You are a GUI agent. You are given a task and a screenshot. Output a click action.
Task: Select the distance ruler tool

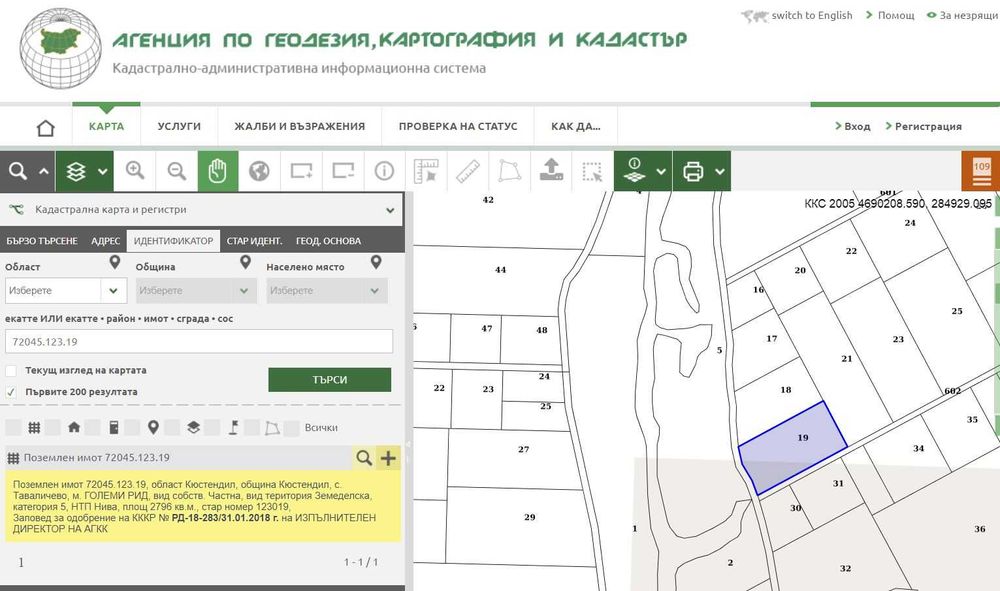point(467,171)
